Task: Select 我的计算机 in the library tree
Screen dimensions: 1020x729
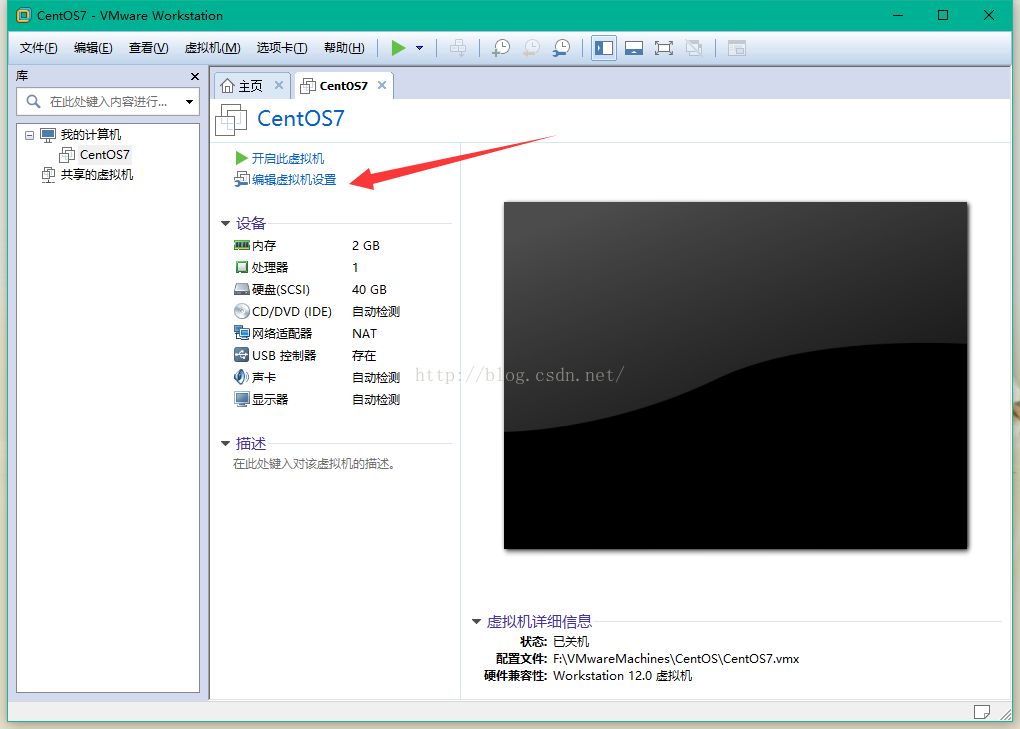Action: click(90, 135)
